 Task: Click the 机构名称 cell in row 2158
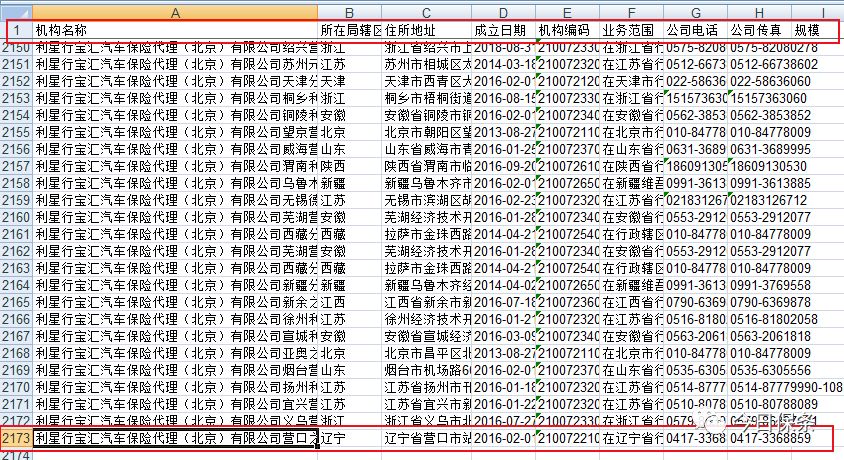[175, 183]
